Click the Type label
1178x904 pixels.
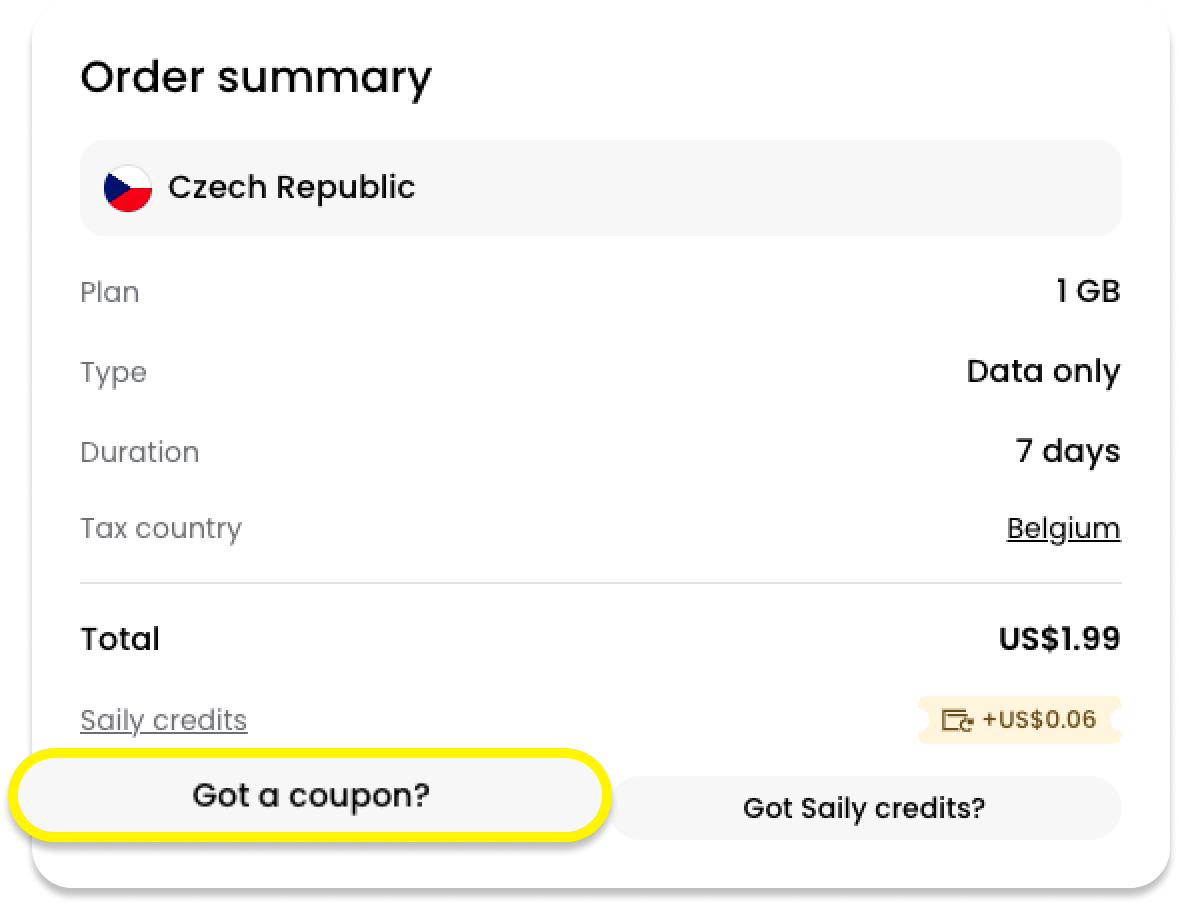113,372
